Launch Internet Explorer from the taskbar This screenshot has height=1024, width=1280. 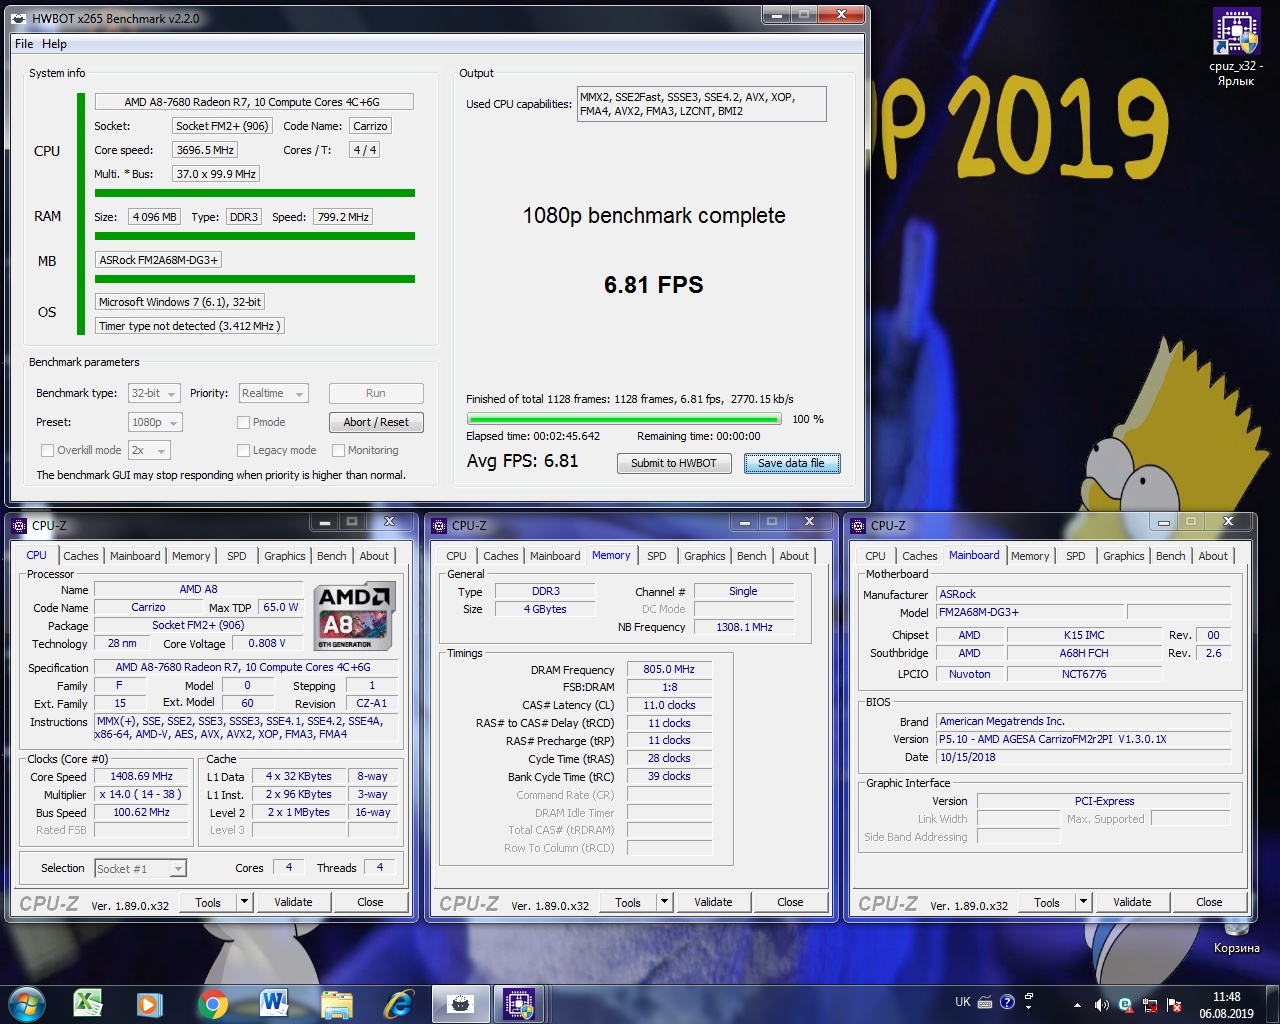click(x=399, y=1003)
